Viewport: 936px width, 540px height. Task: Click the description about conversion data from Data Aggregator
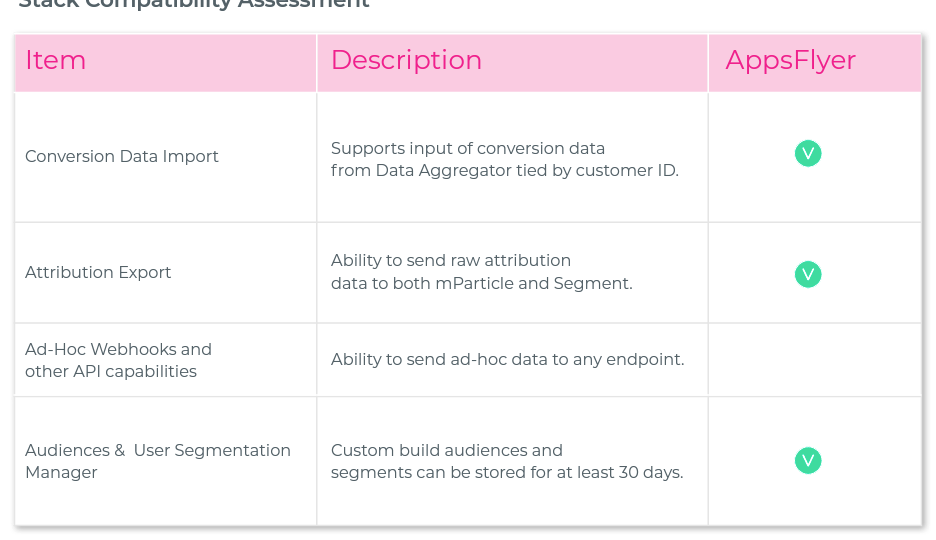coord(504,159)
